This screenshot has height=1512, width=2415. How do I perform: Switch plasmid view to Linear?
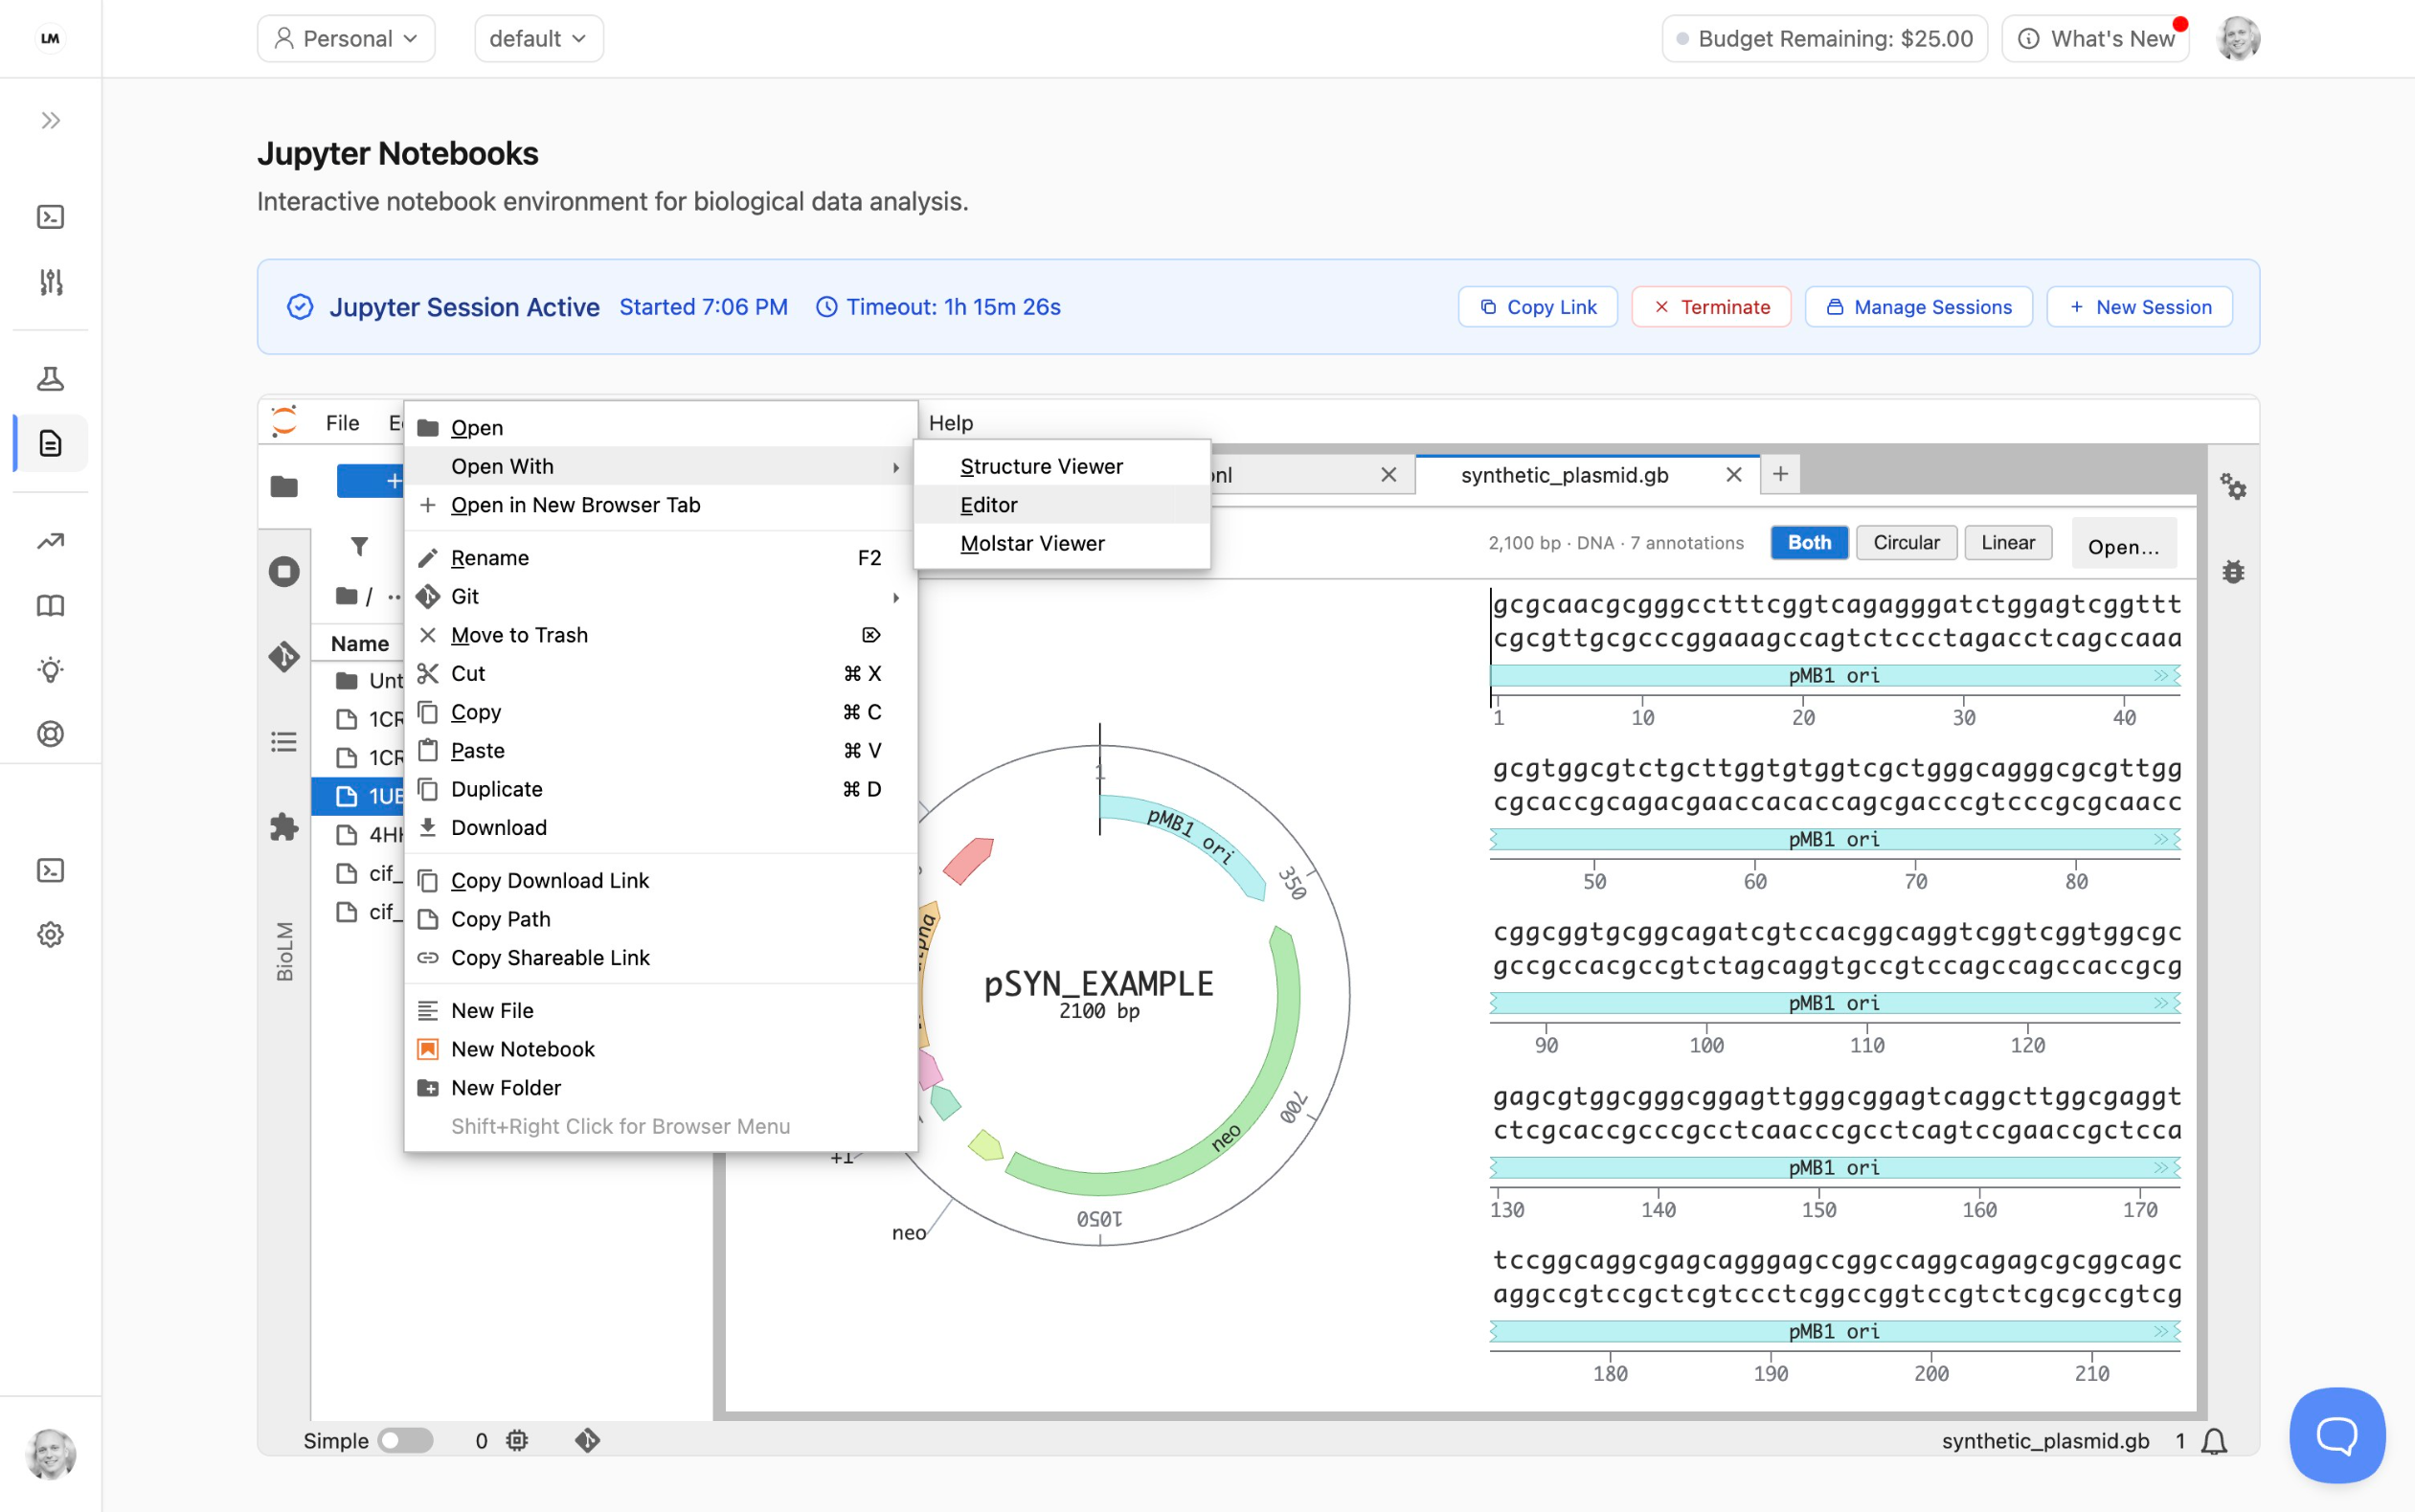(x=2007, y=543)
